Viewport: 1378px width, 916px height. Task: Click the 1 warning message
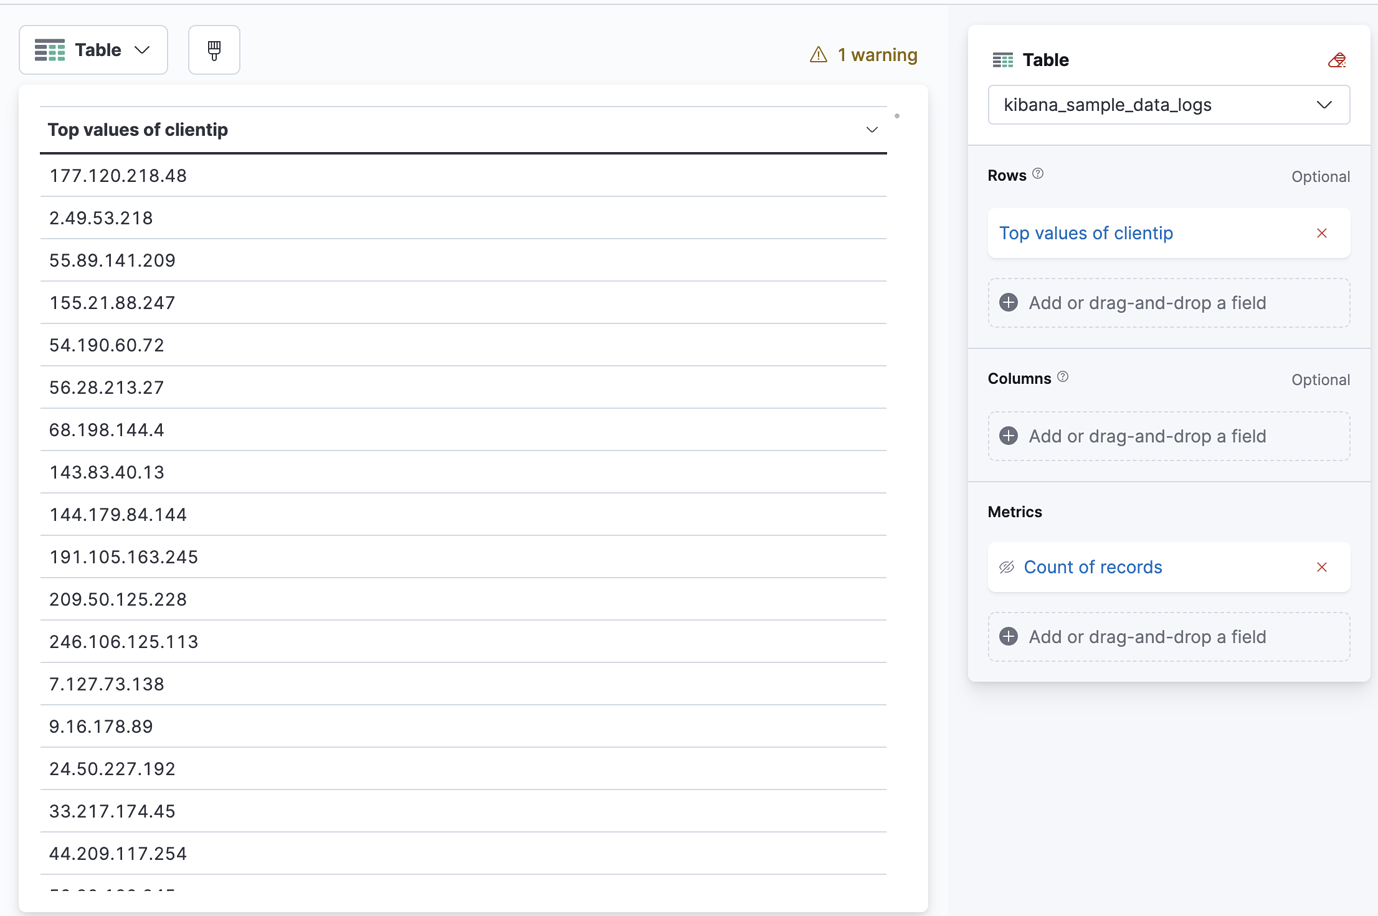pyautogui.click(x=877, y=55)
